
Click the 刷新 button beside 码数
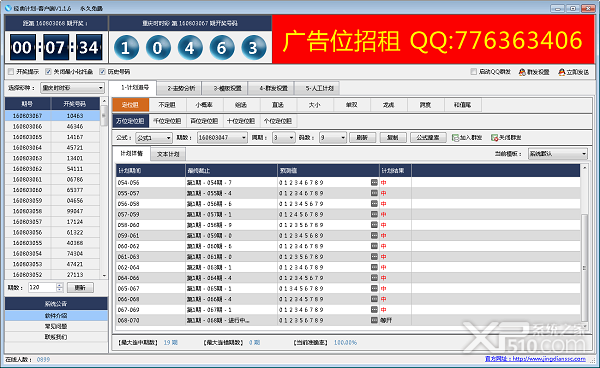click(362, 138)
